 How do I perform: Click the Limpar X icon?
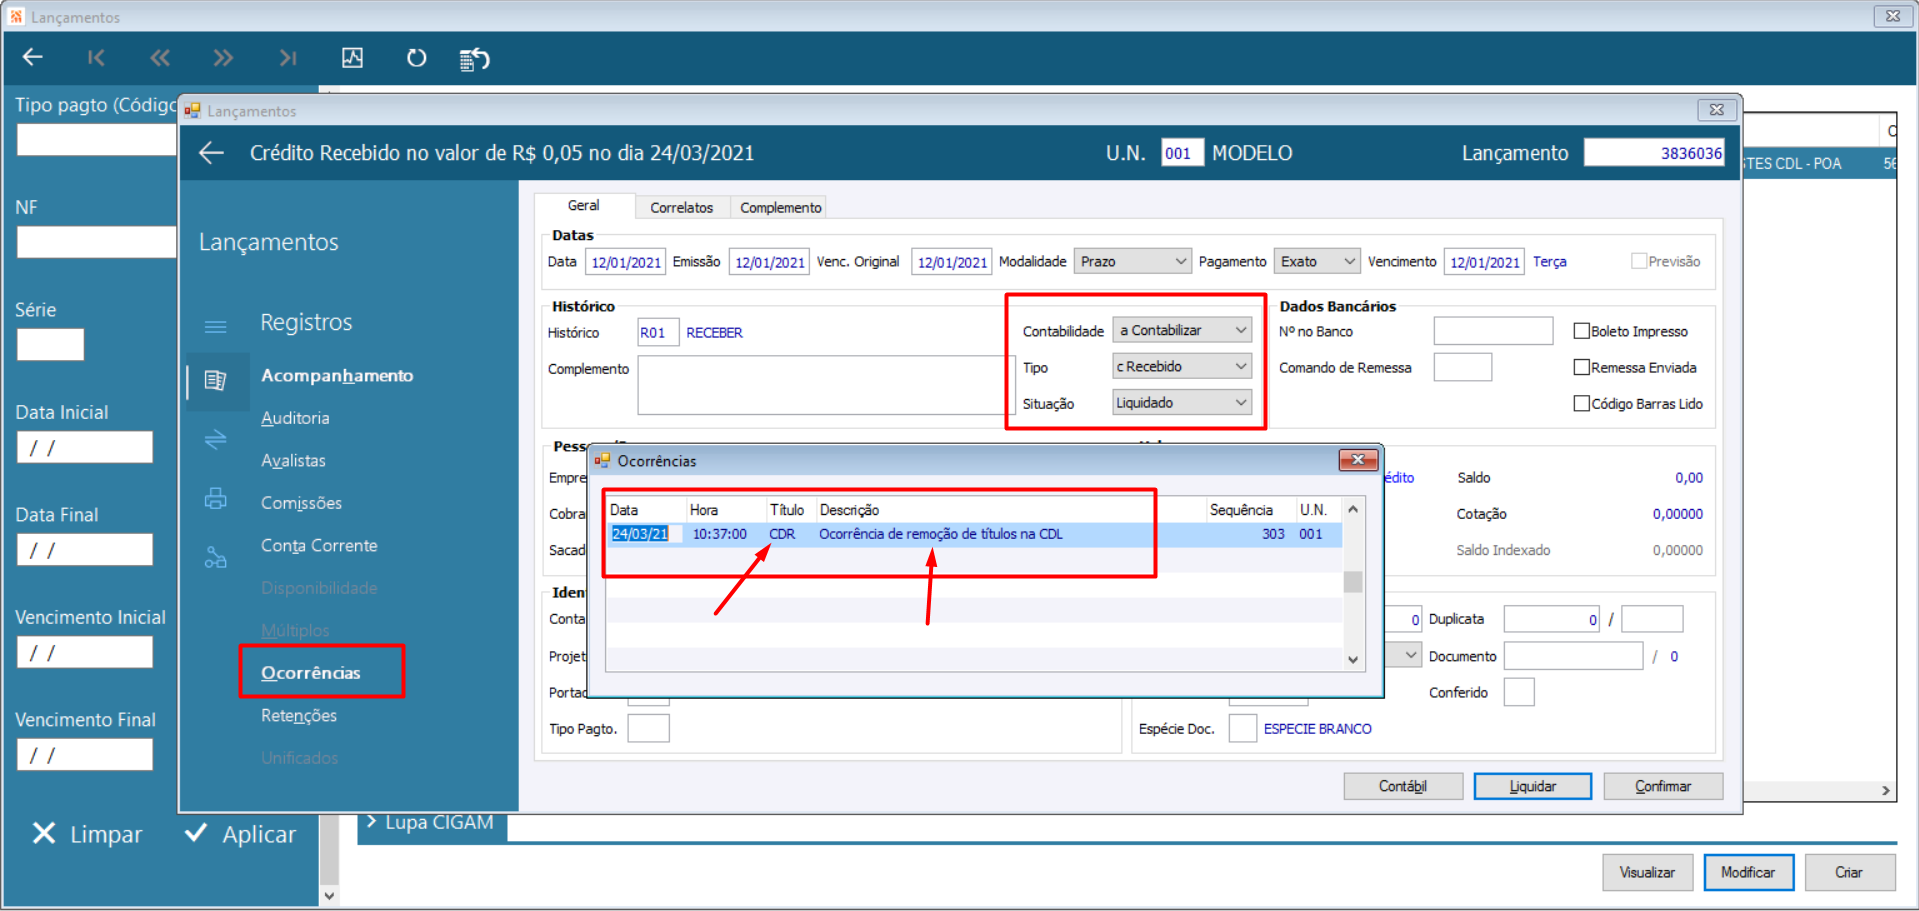(x=44, y=833)
